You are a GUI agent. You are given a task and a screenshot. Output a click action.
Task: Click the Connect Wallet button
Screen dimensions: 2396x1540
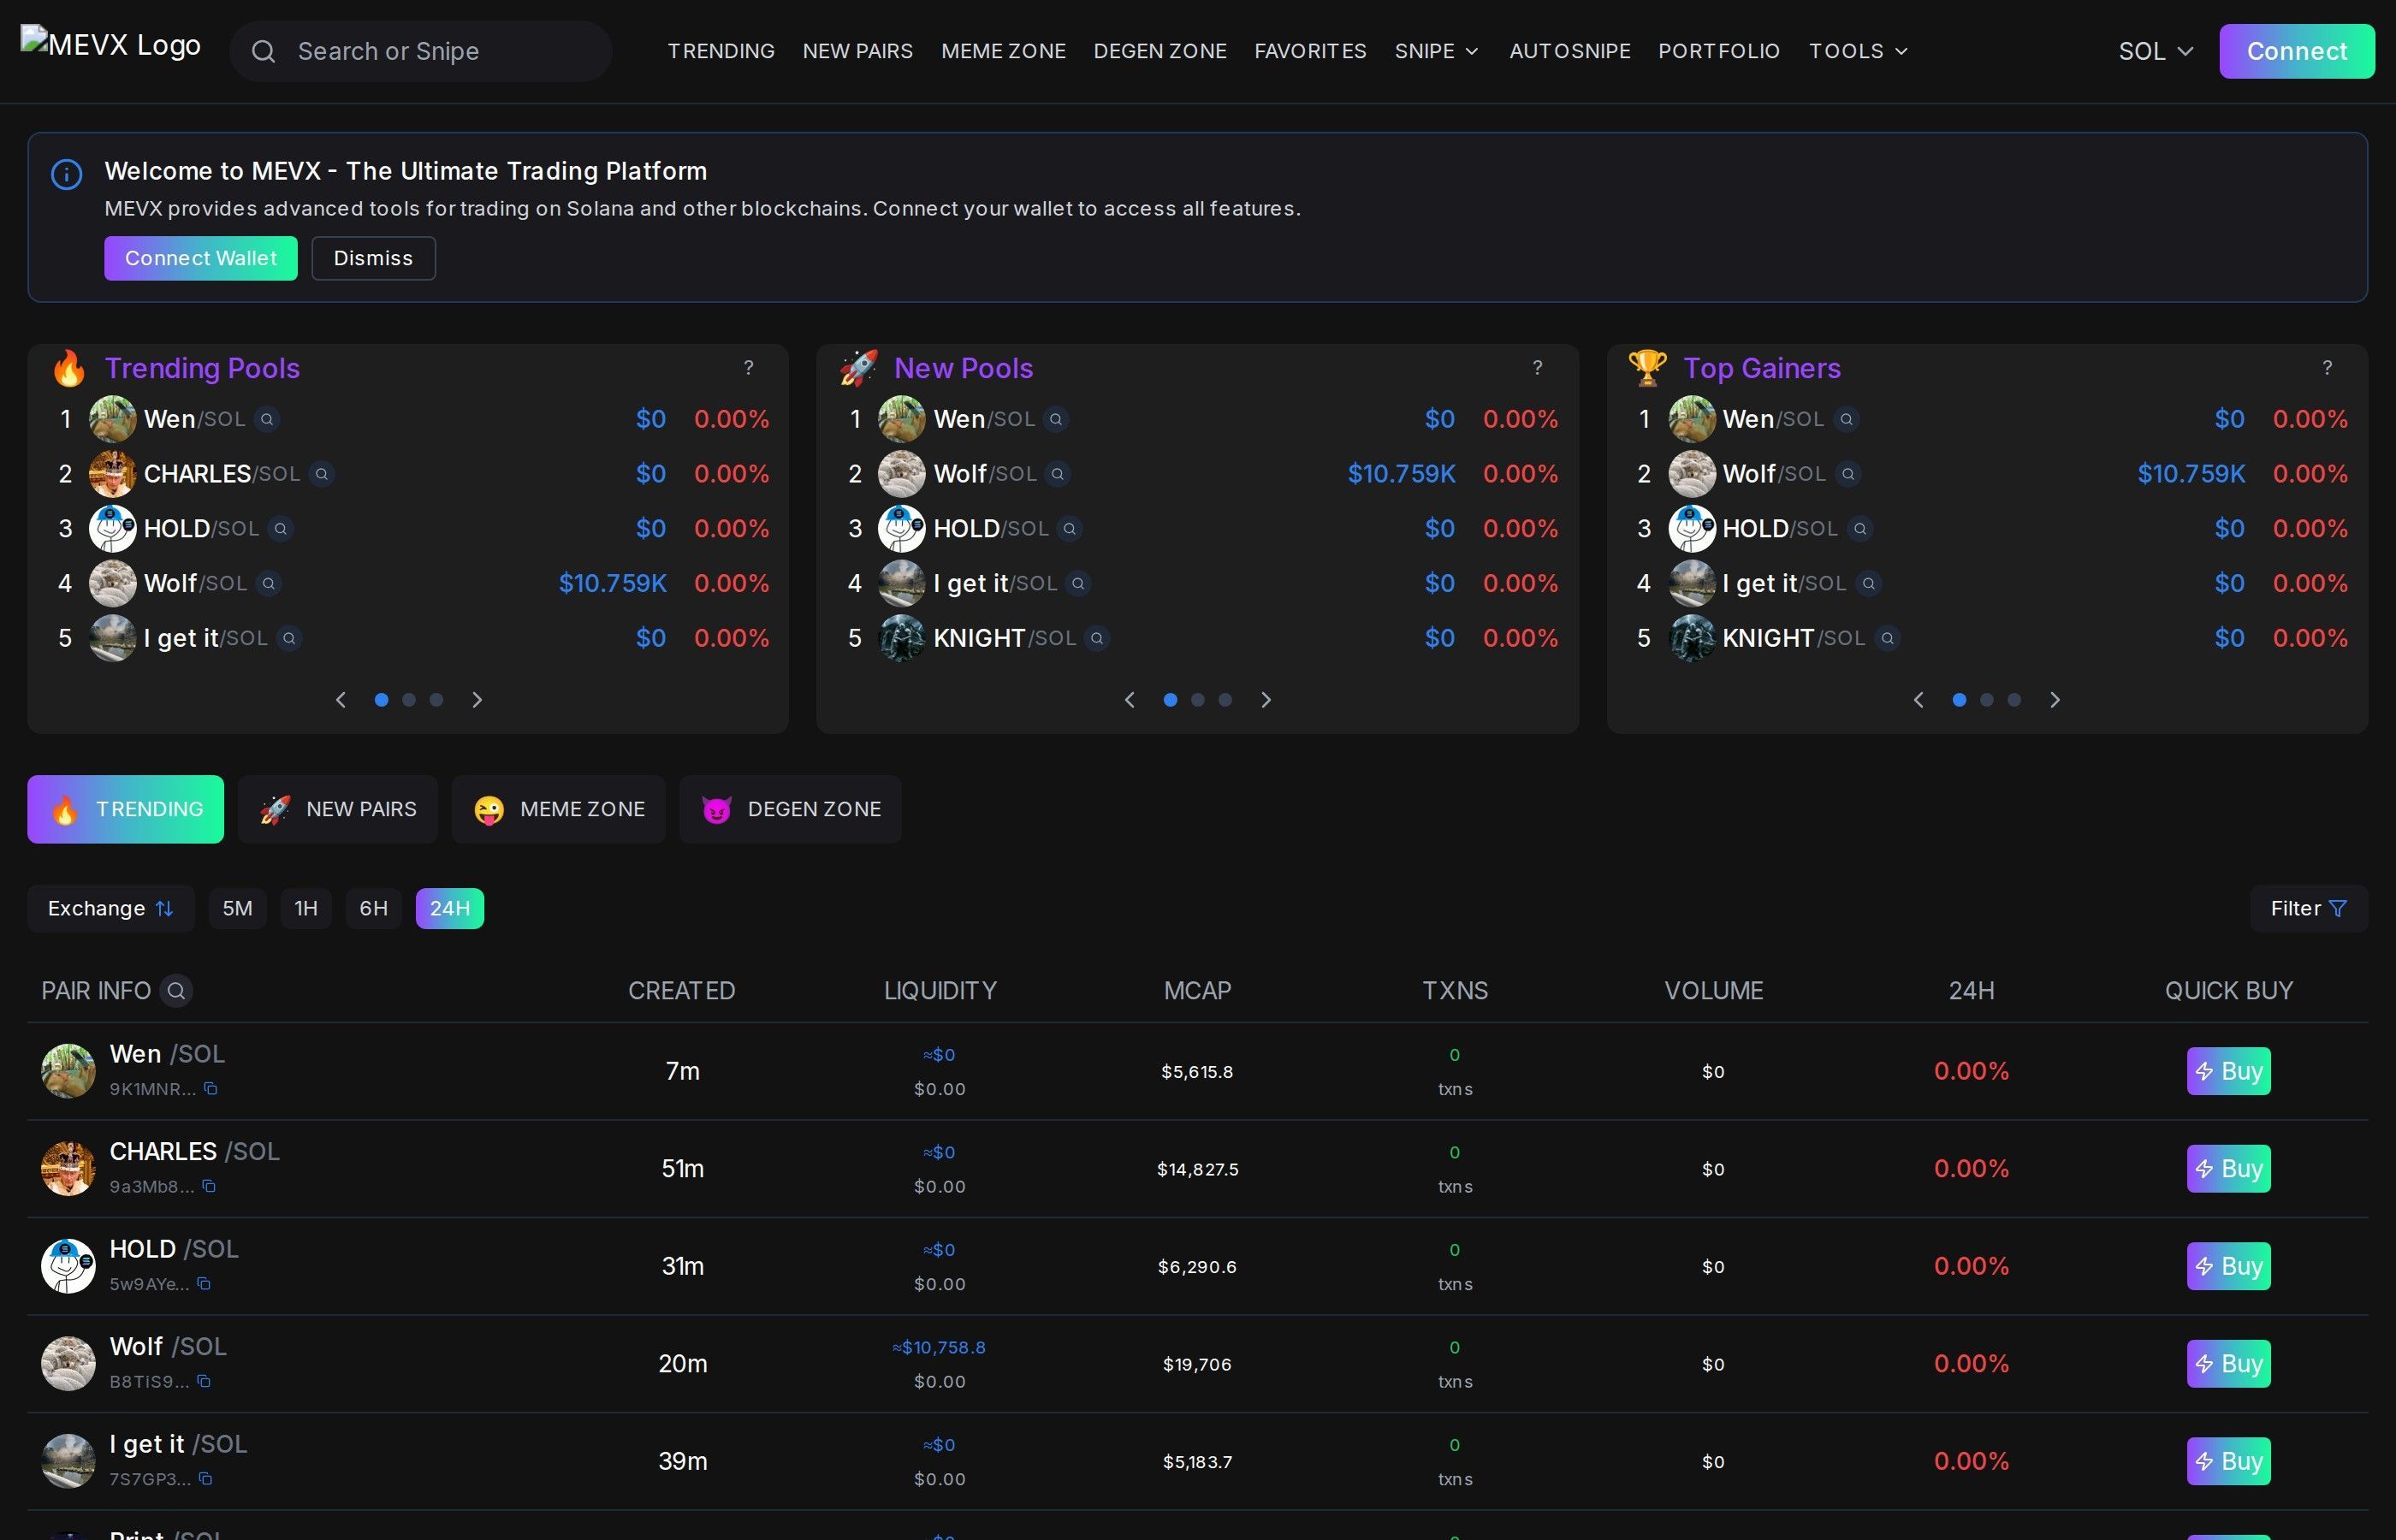pyautogui.click(x=200, y=258)
